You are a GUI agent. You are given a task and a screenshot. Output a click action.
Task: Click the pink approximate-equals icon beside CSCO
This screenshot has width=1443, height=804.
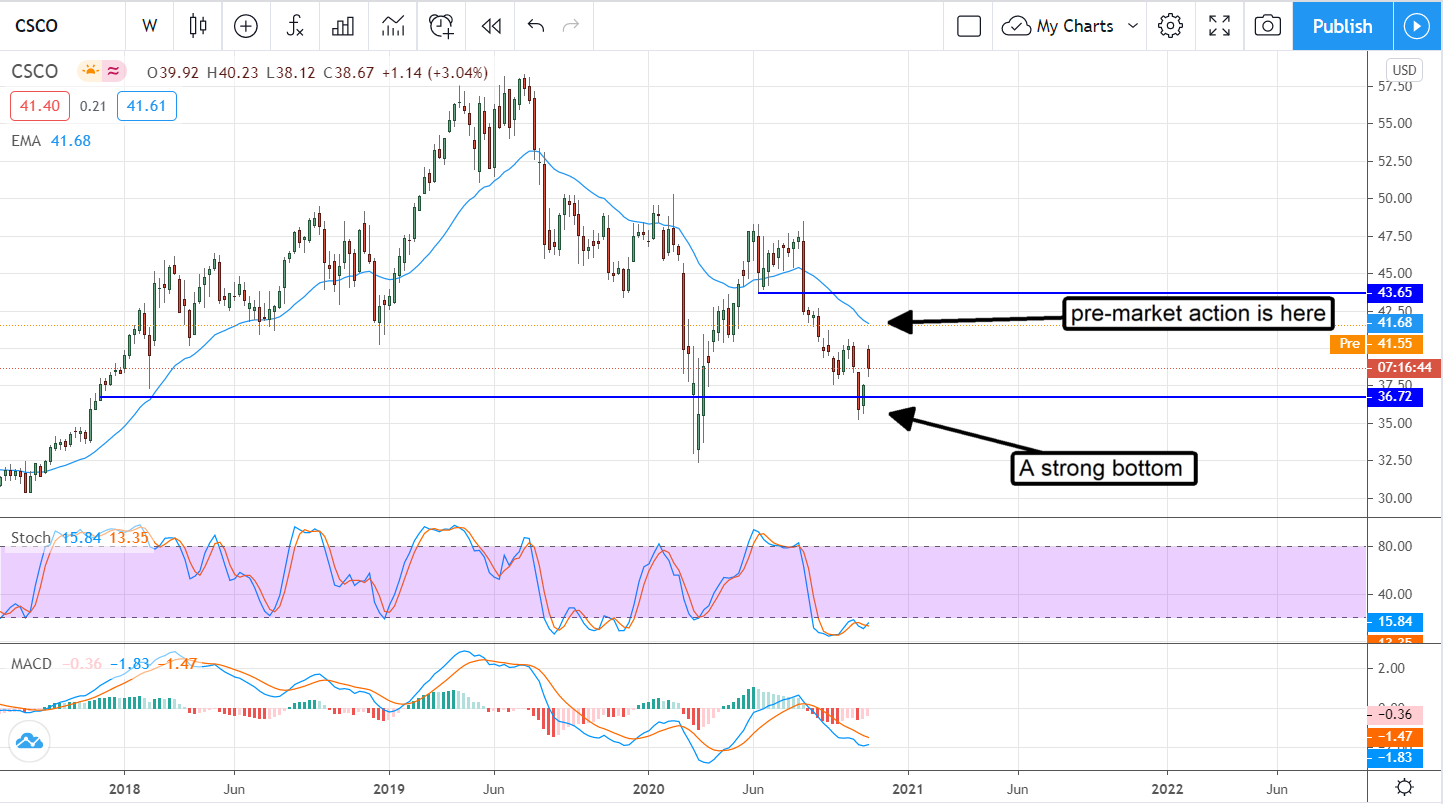[x=113, y=71]
